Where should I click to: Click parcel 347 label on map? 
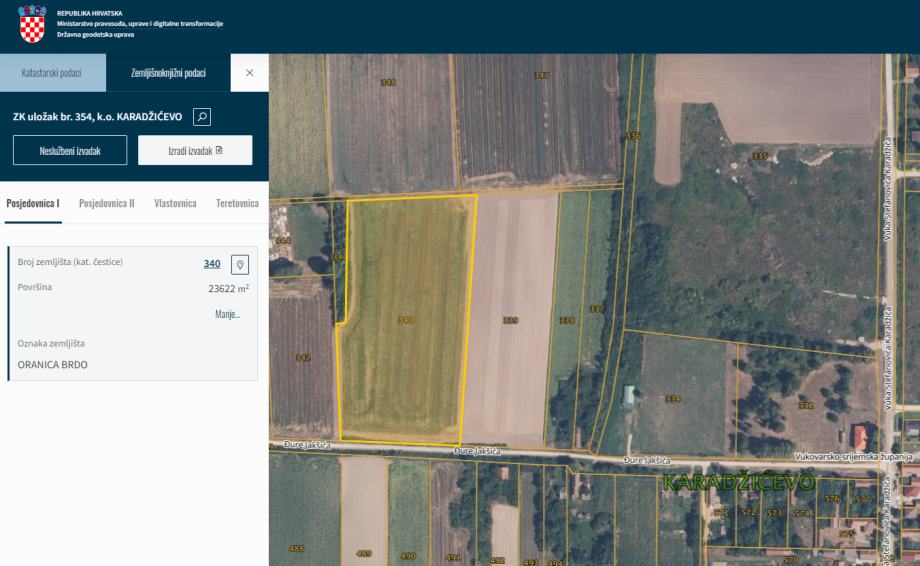click(542, 75)
